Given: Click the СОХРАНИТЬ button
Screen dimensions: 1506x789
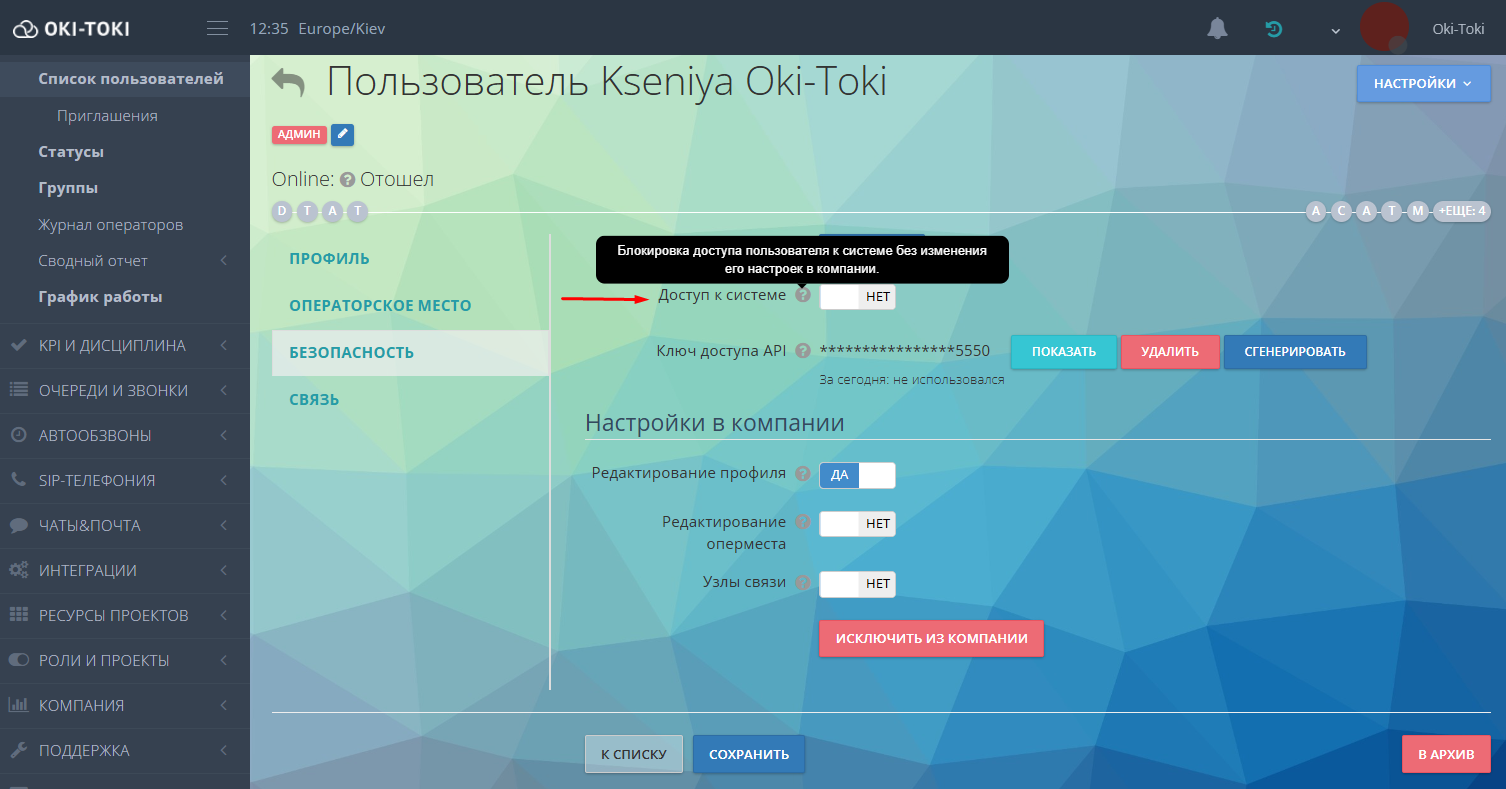Looking at the screenshot, I should point(749,755).
